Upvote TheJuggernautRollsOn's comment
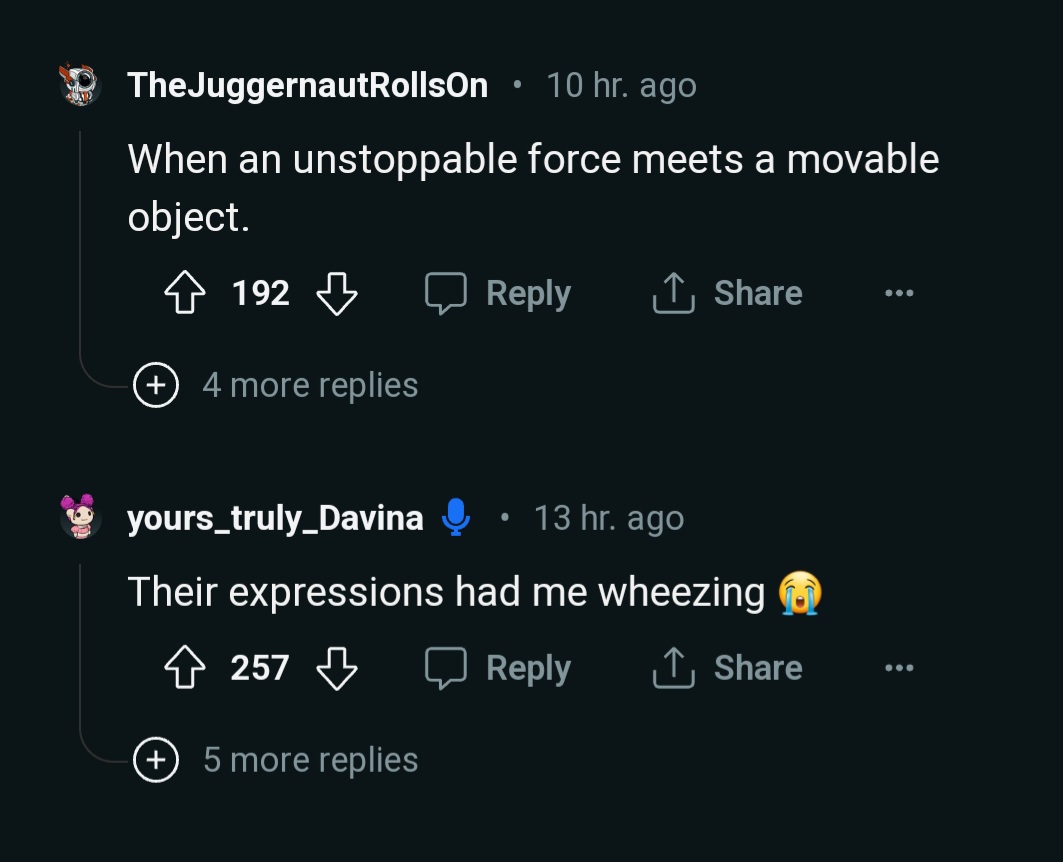1063x862 pixels. pyautogui.click(x=184, y=293)
